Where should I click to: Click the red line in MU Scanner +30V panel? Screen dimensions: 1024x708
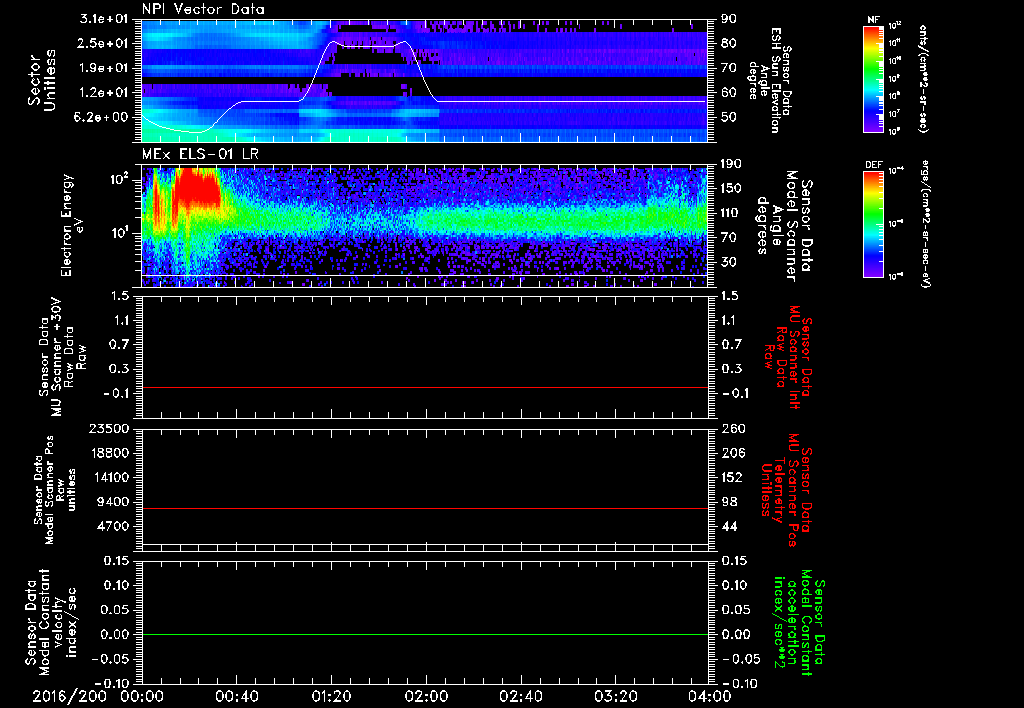point(424,388)
